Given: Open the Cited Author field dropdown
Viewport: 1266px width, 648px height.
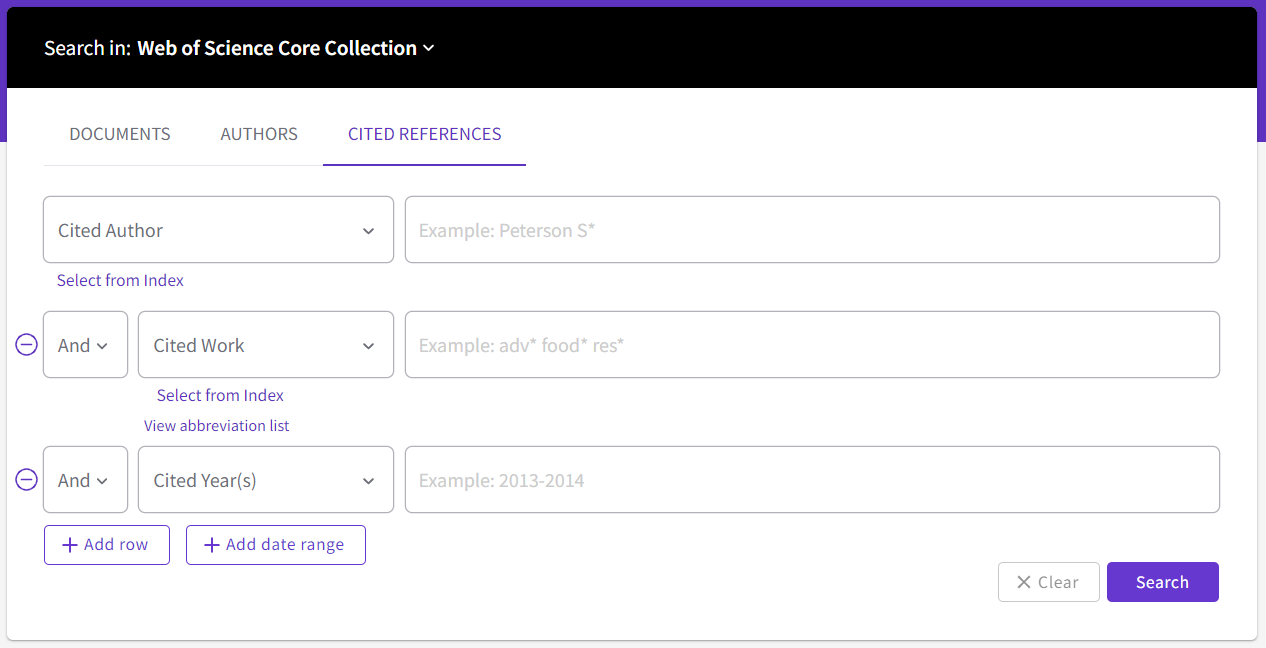Looking at the screenshot, I should tap(218, 230).
